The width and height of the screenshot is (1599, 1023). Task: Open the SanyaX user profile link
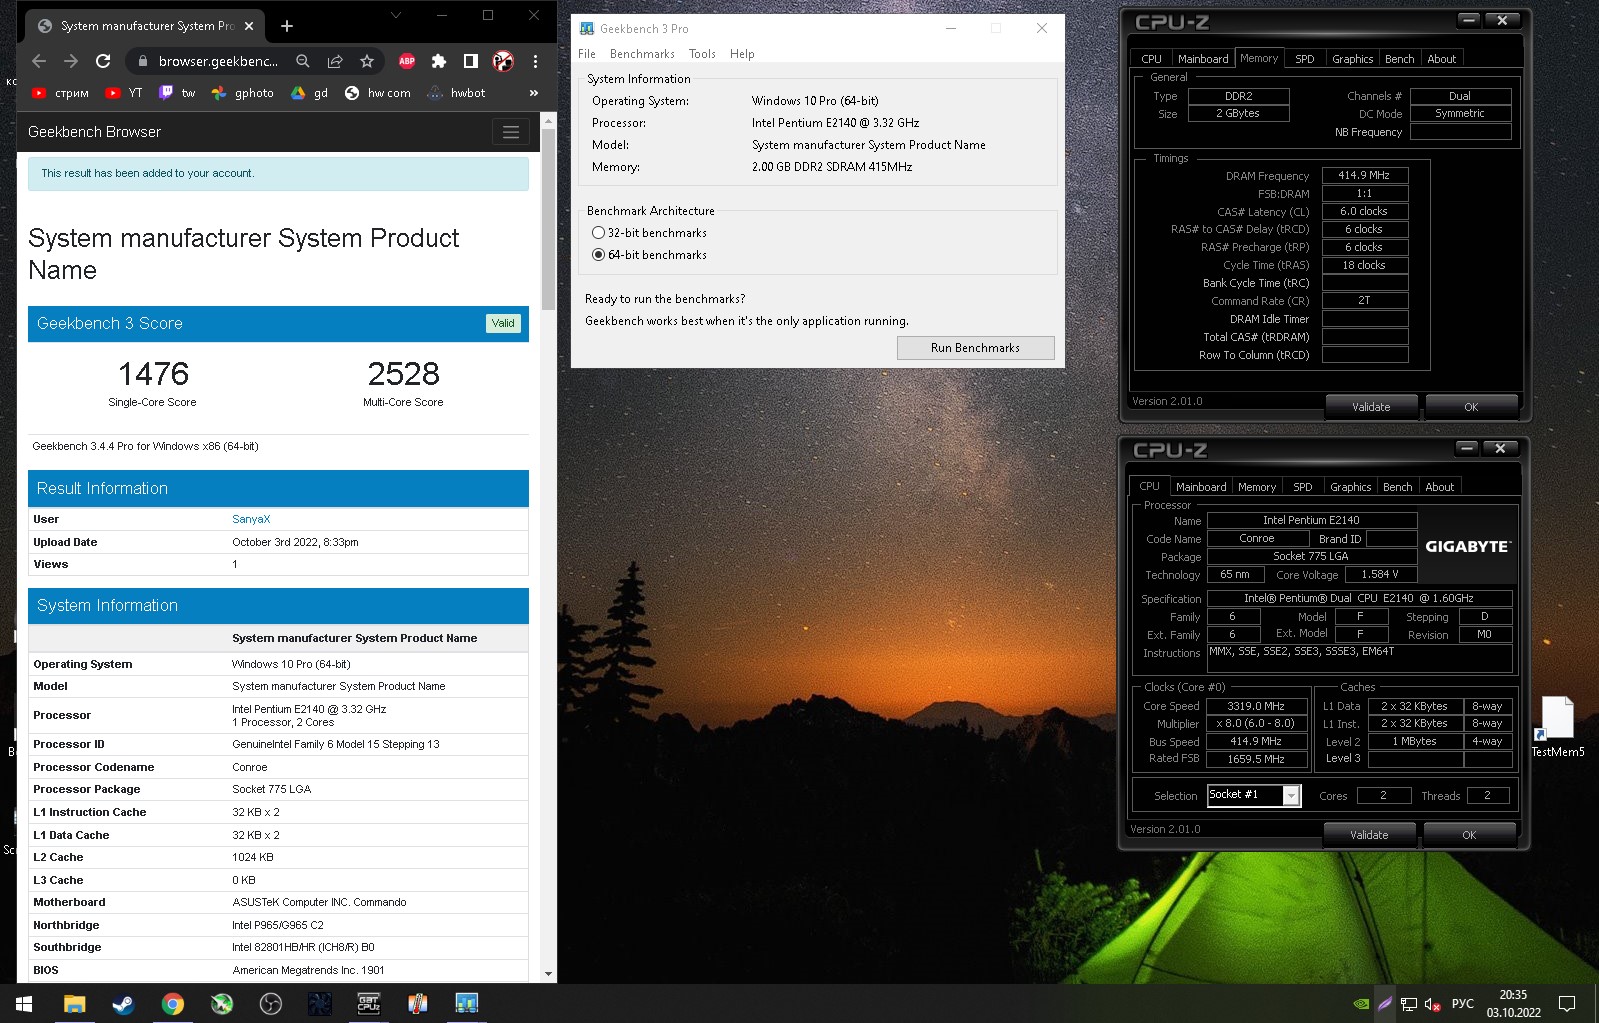click(251, 519)
